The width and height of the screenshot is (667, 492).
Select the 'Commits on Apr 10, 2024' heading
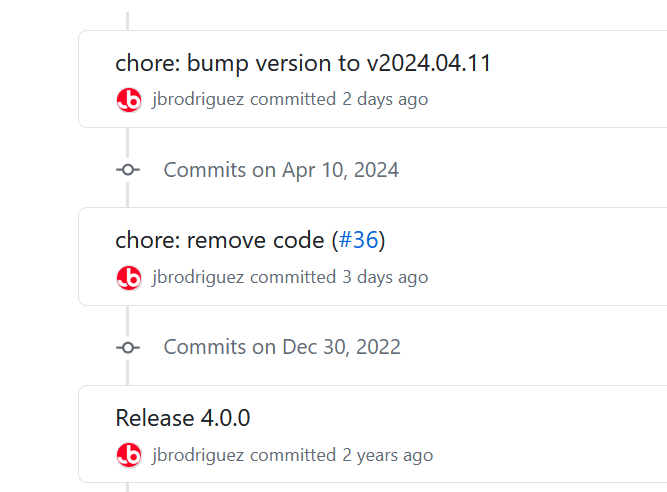coord(281,170)
